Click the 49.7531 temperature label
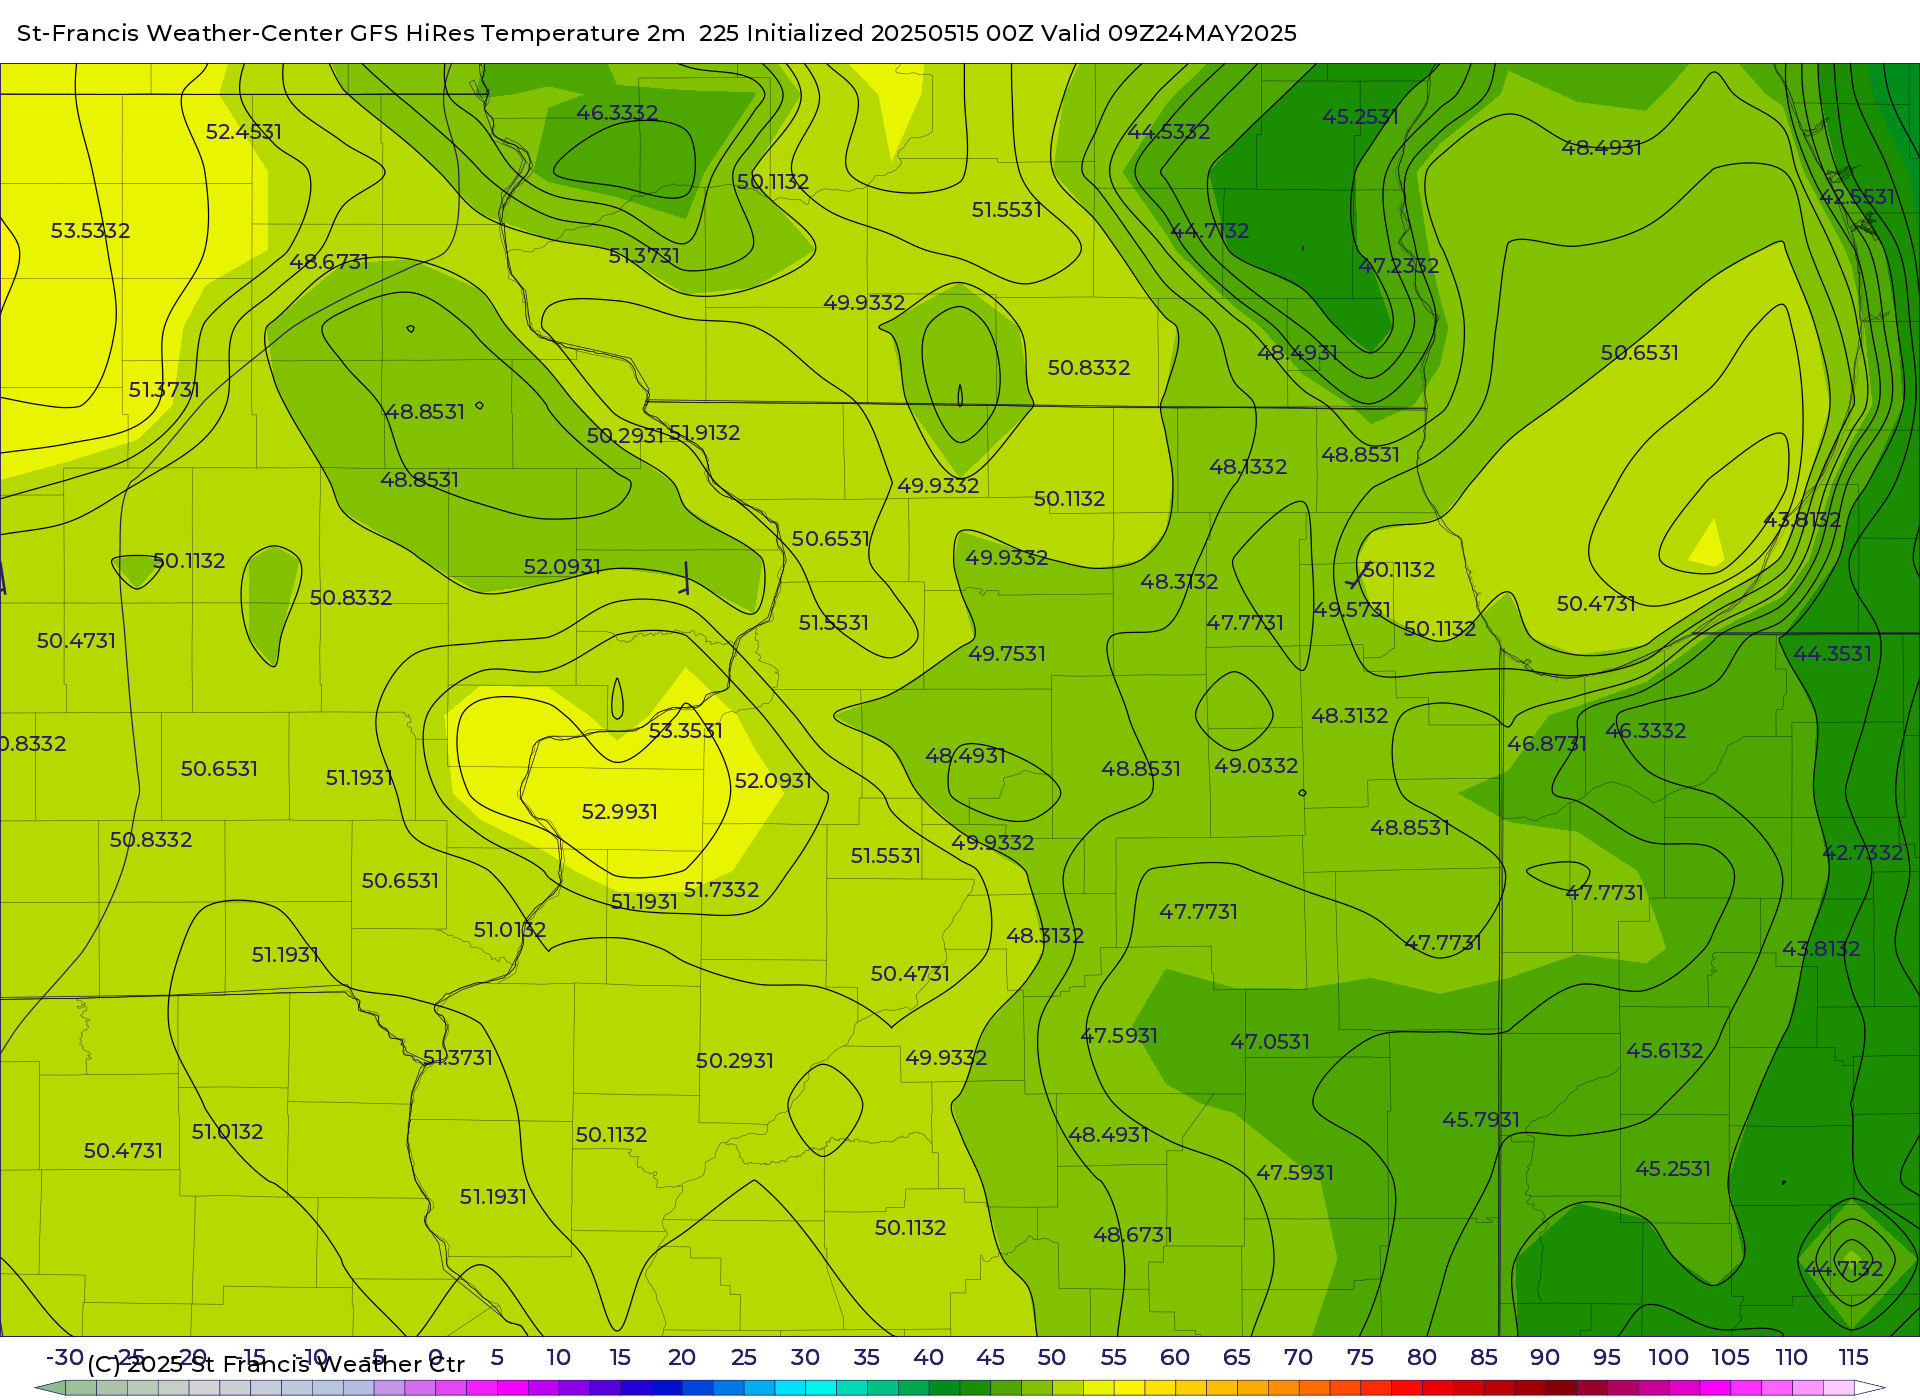The image size is (1920, 1400). point(1006,654)
